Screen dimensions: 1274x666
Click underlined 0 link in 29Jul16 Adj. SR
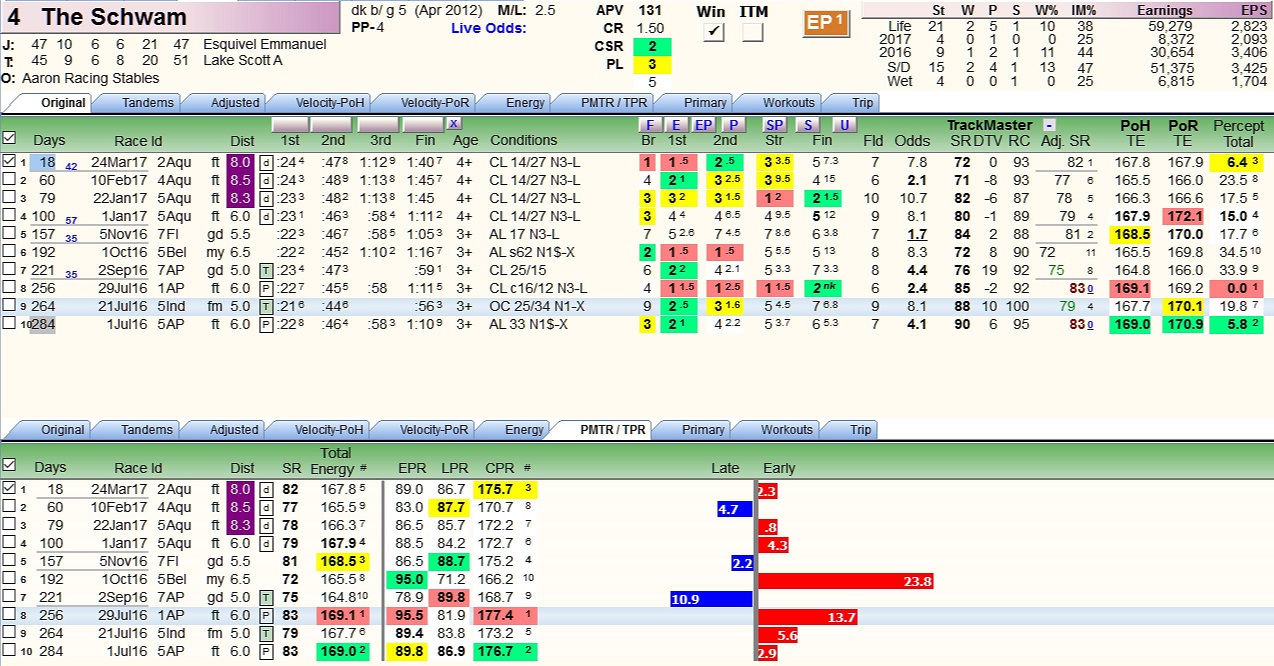(1090, 290)
